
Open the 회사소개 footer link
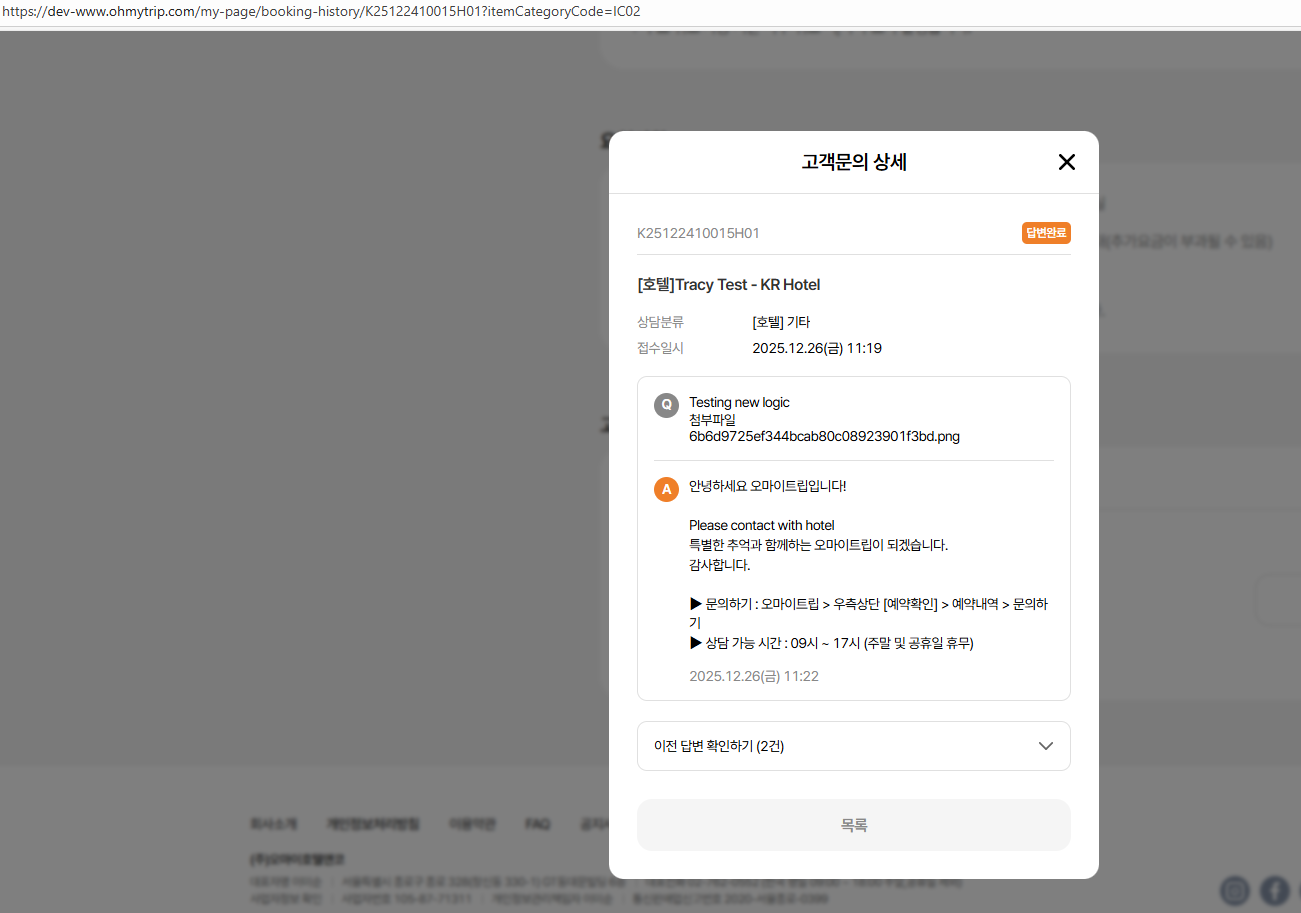pyautogui.click(x=273, y=825)
